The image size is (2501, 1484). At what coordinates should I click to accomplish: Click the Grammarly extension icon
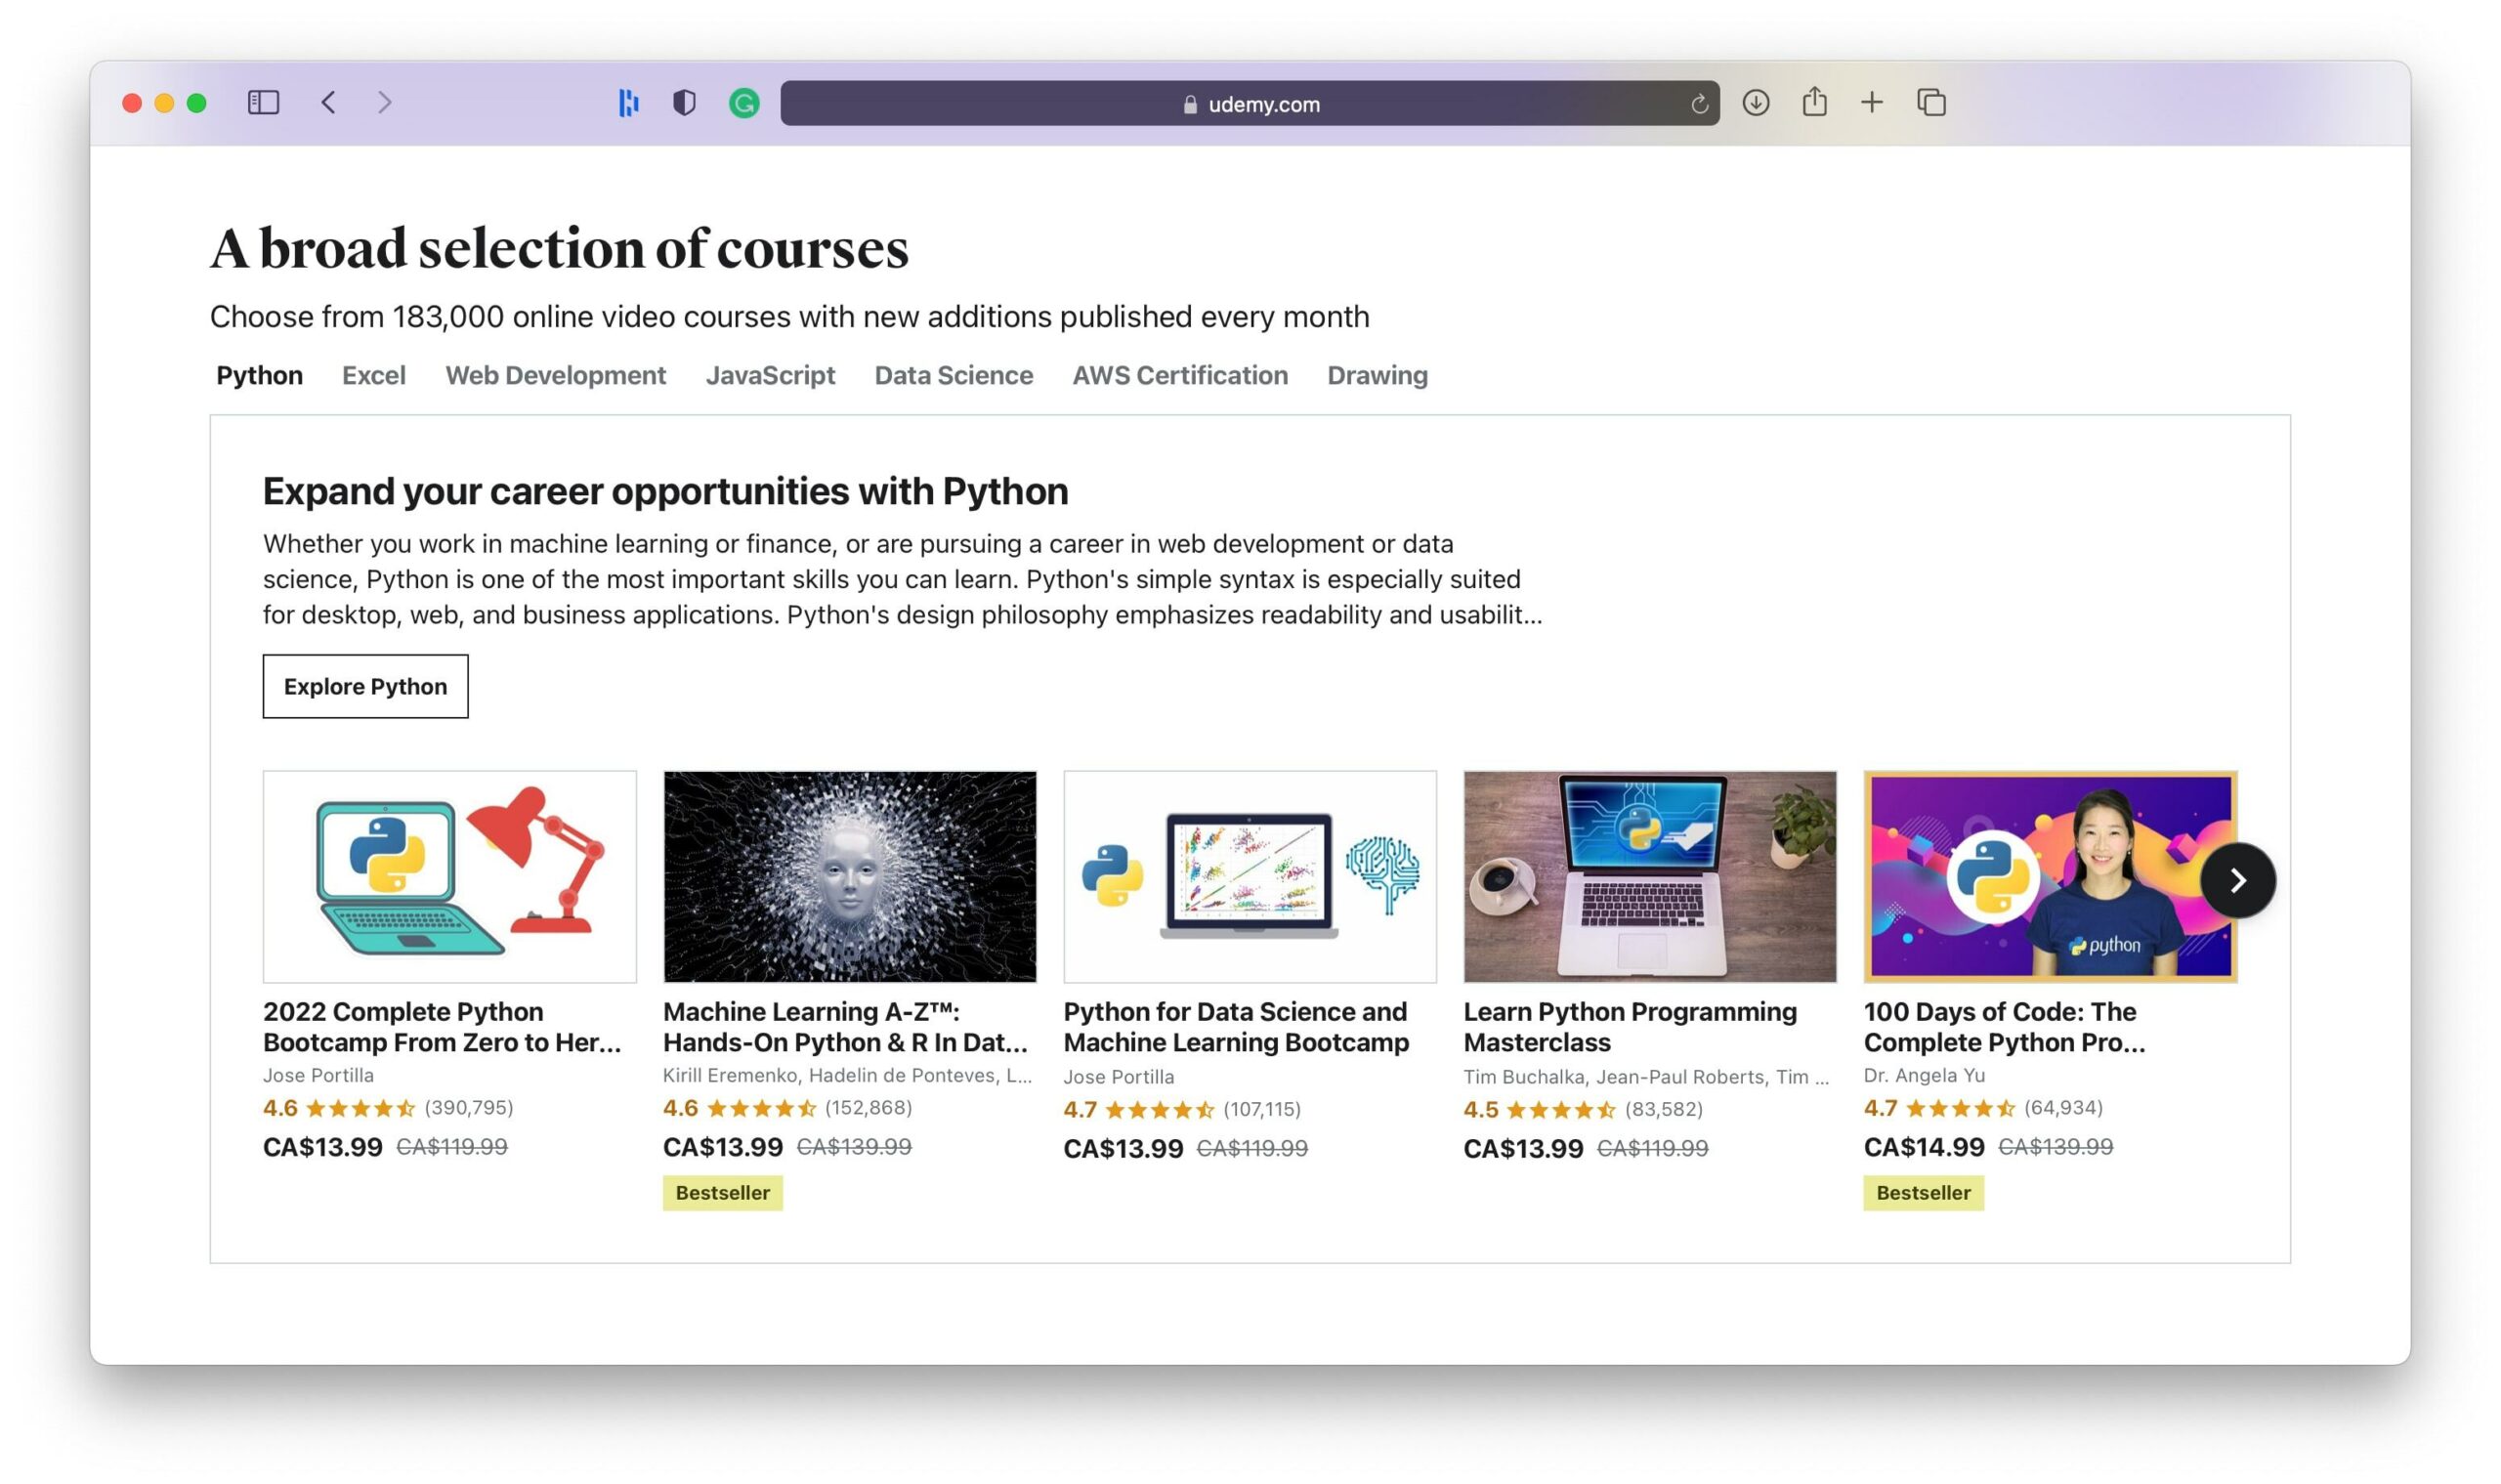click(743, 103)
